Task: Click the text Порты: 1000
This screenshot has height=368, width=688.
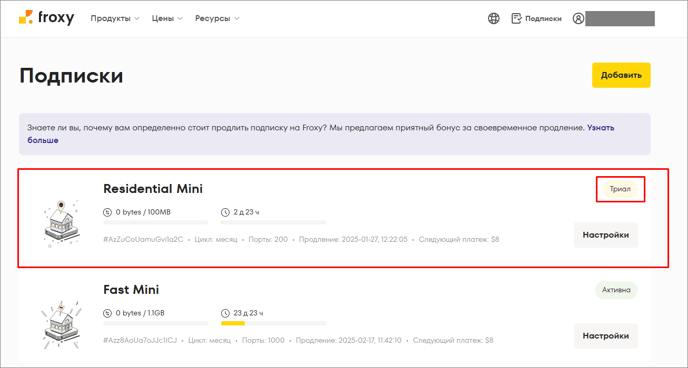Action: (x=264, y=340)
